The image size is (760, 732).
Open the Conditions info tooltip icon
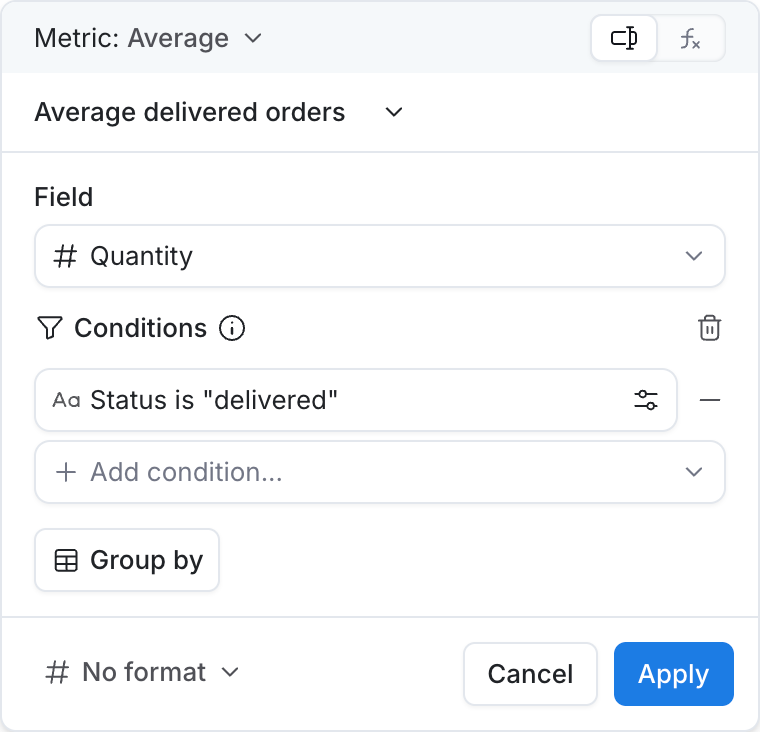tap(232, 328)
